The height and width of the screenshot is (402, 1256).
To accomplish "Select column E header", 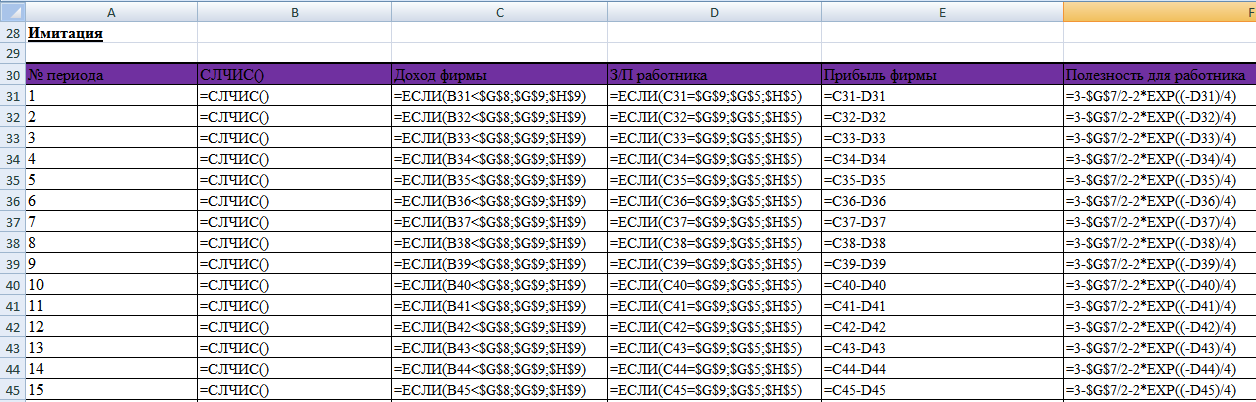I will click(942, 11).
